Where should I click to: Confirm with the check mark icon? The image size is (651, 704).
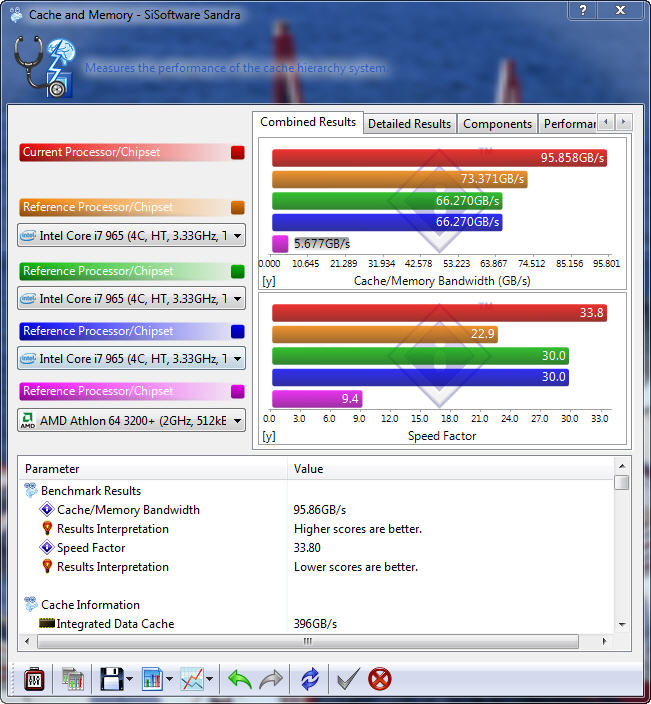348,679
